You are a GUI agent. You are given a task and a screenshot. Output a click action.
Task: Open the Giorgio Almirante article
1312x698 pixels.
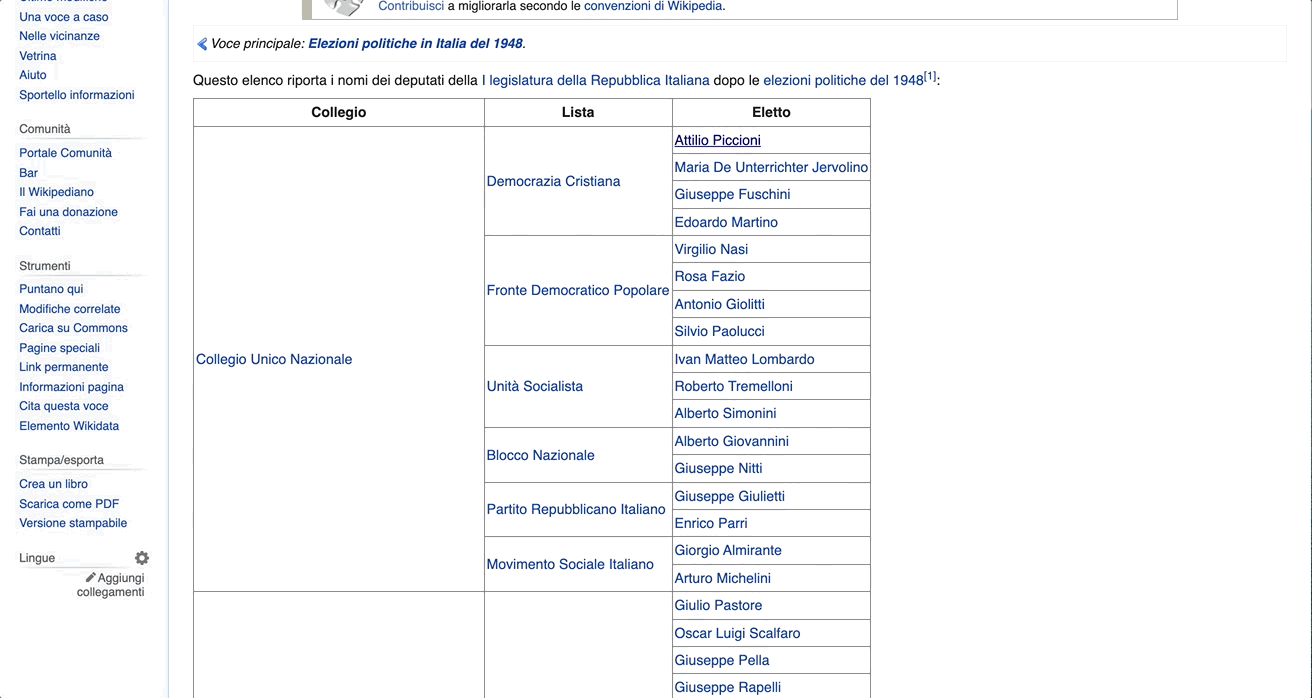pos(728,551)
